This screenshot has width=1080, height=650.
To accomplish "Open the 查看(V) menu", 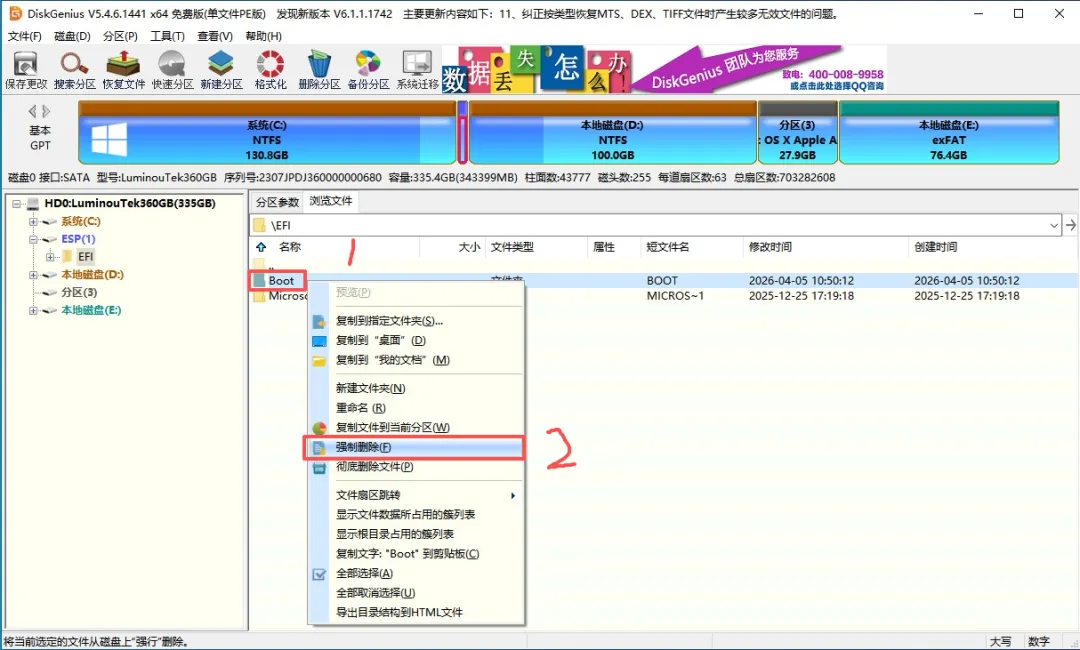I will click(x=215, y=36).
